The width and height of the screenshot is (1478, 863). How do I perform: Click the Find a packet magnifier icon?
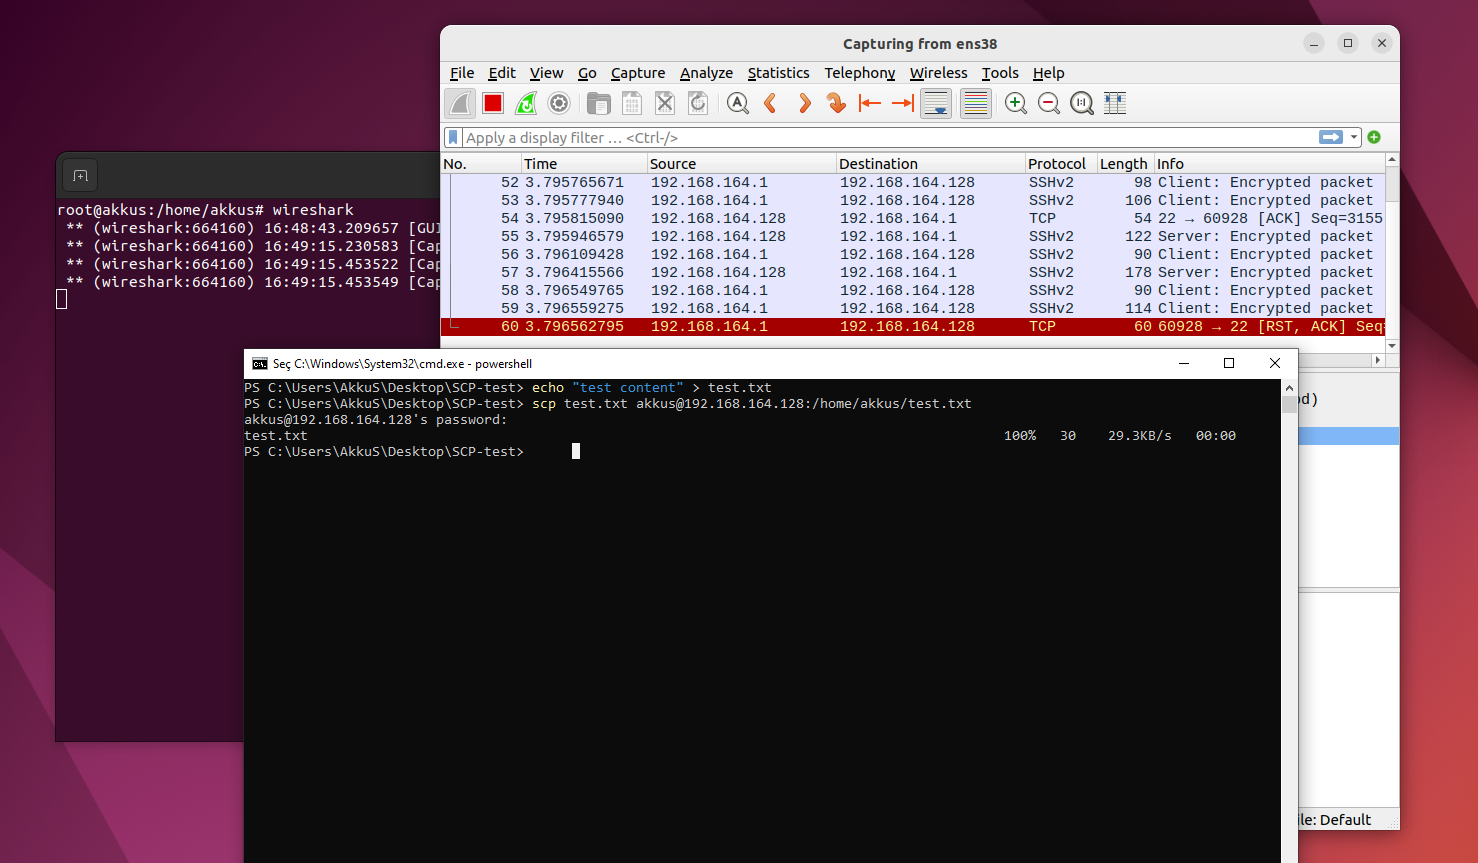tap(738, 103)
